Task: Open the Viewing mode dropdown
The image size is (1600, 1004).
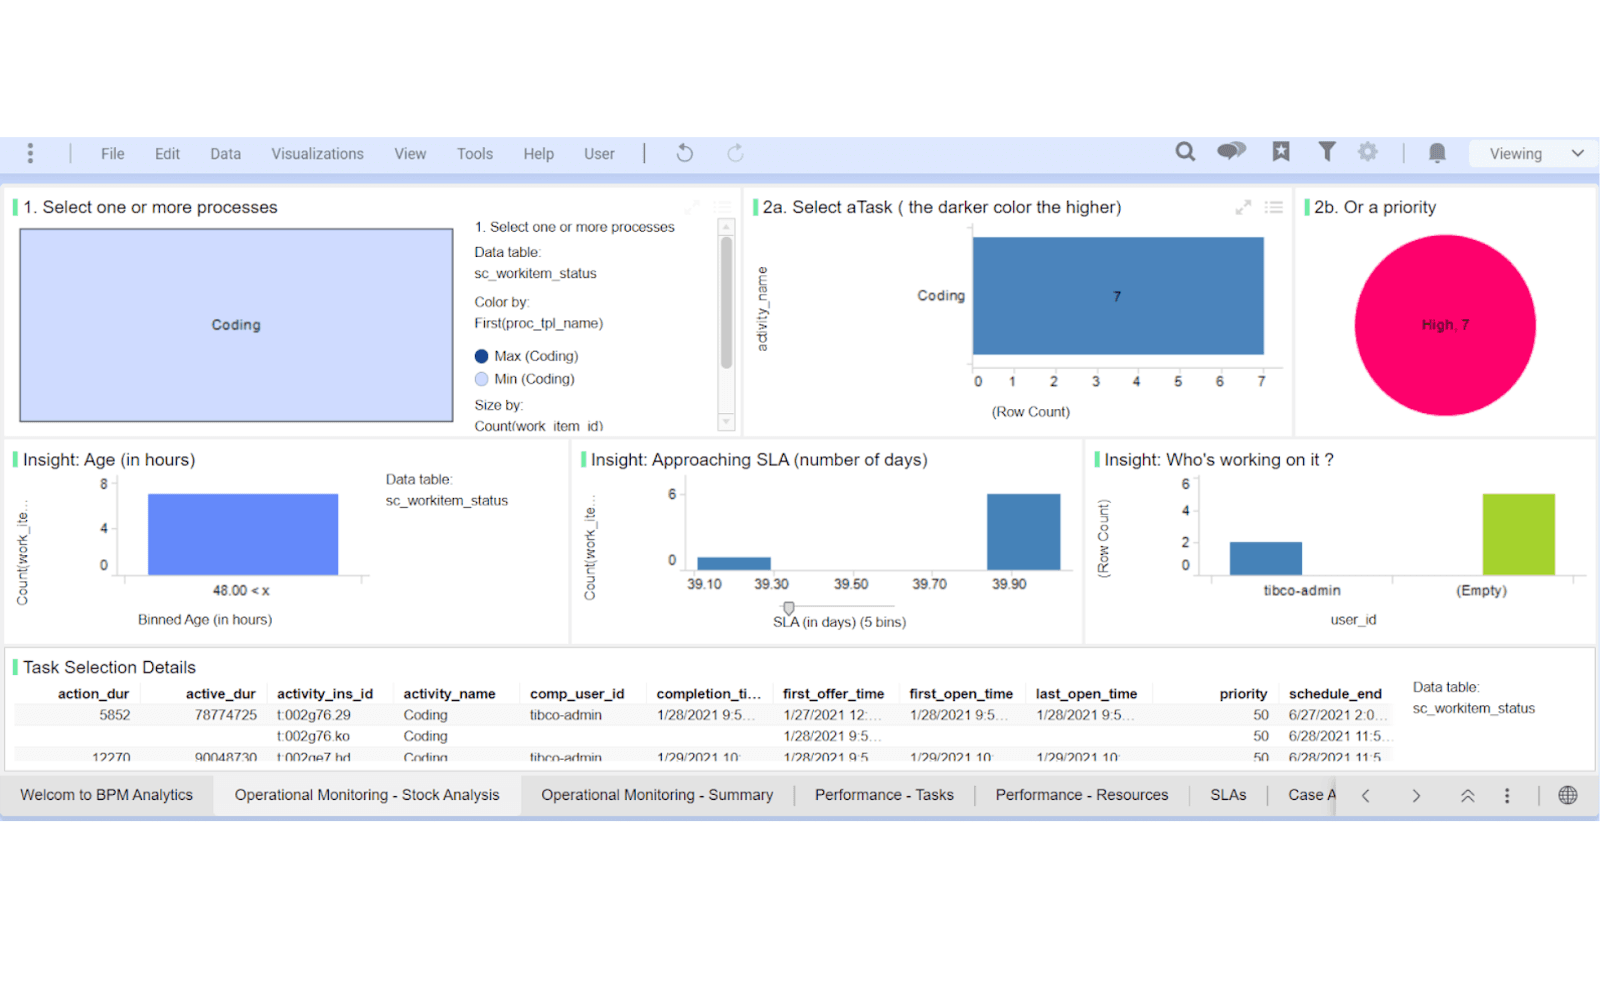Action: tap(1533, 154)
